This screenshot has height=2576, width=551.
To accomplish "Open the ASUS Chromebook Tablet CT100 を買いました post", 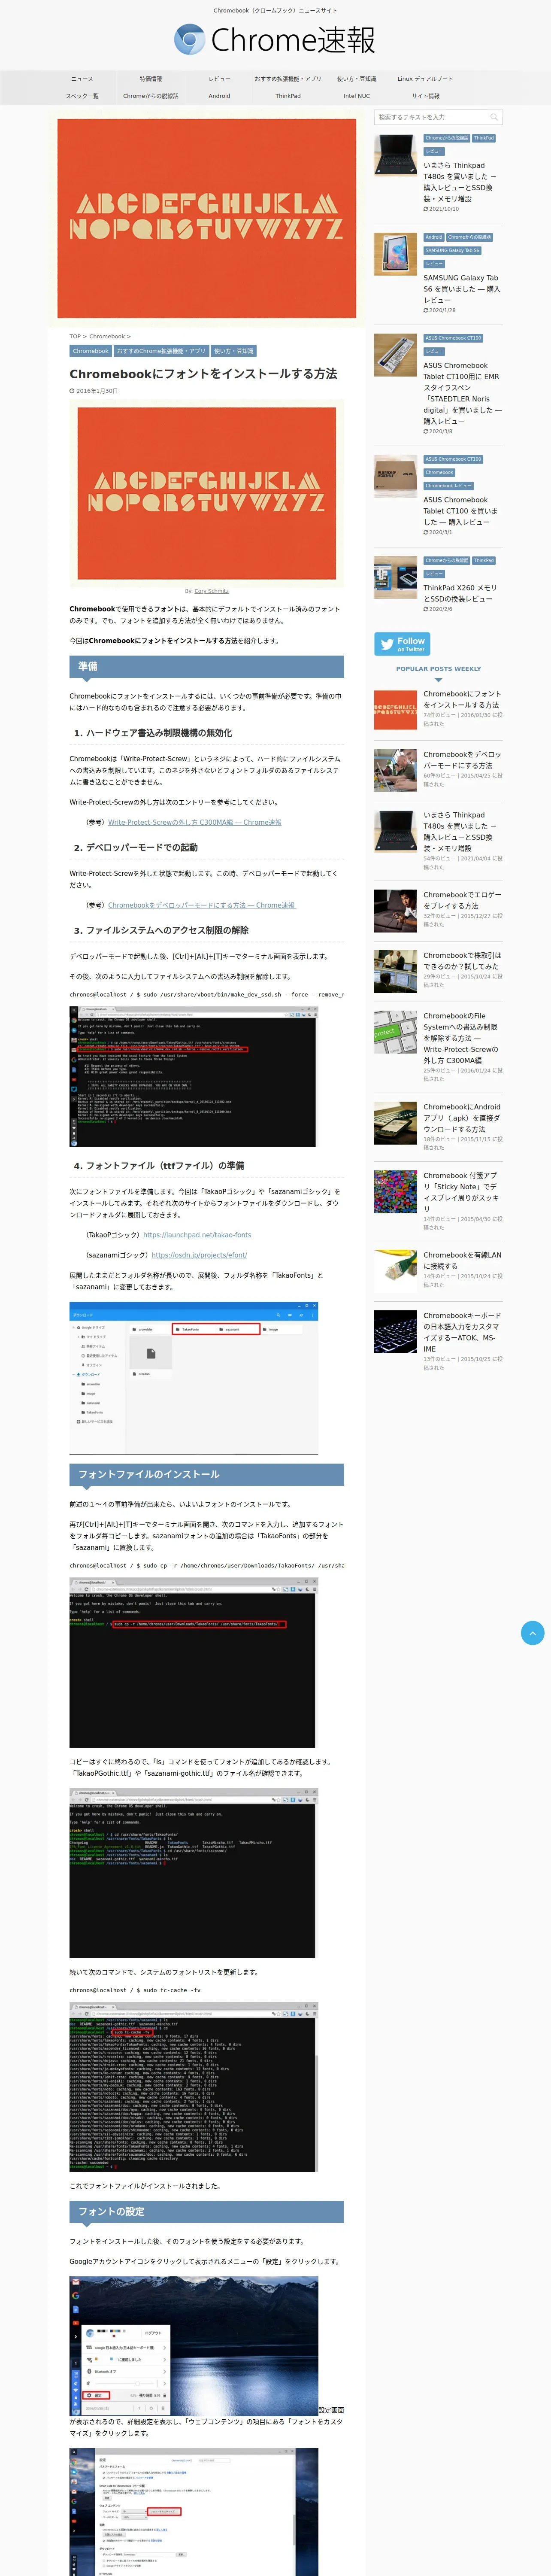I will click(460, 511).
